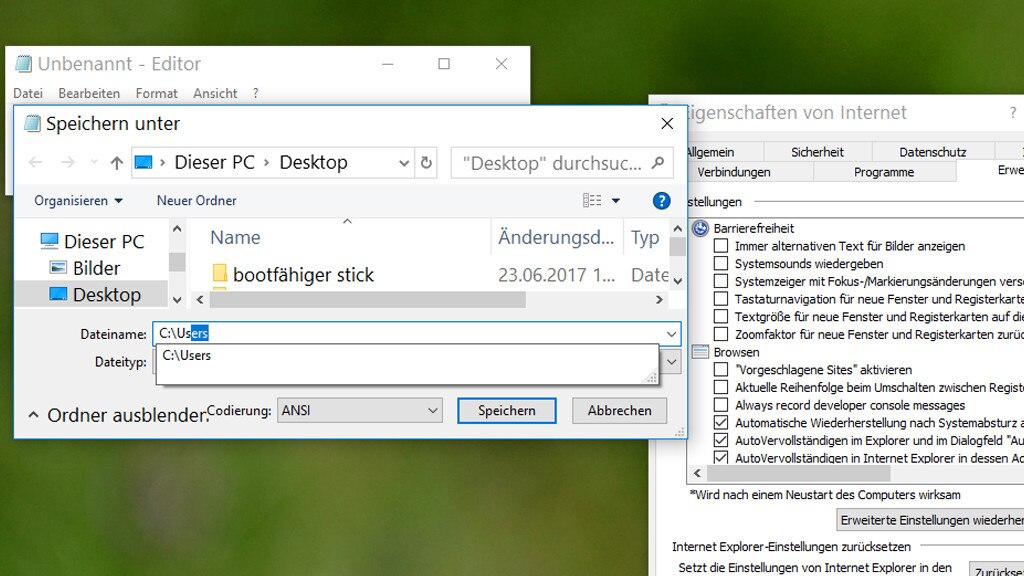Expand the Dateiname combo box

coord(671,334)
